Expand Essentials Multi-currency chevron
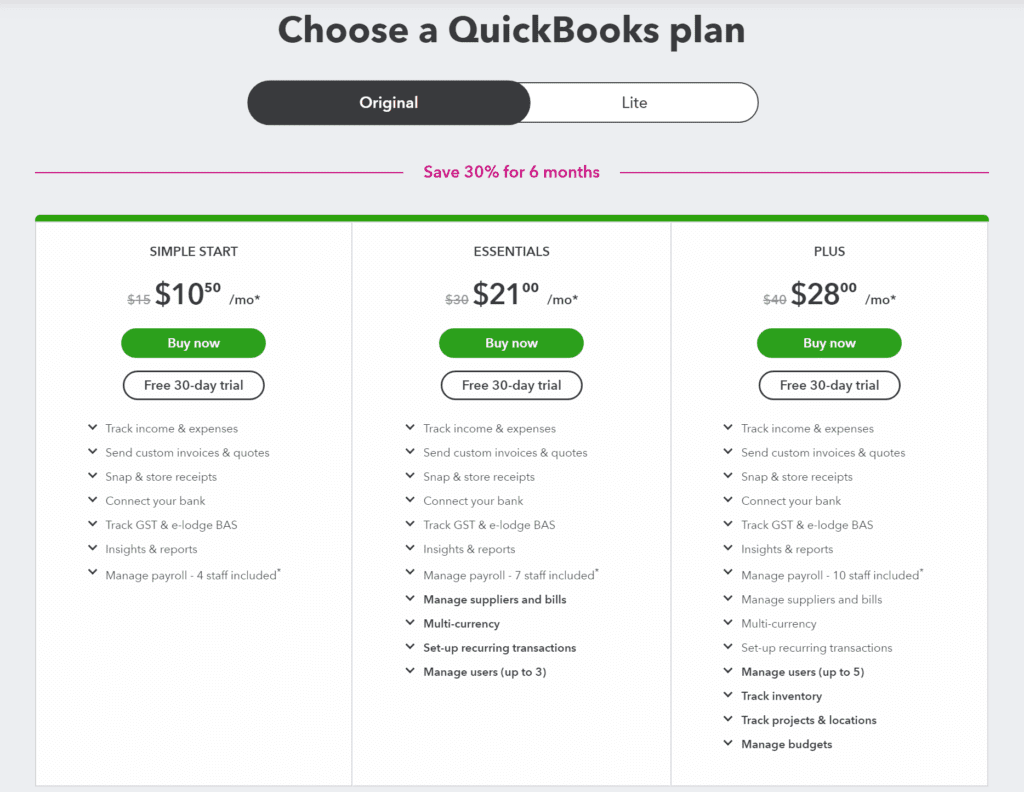Screen dimensions: 1024x792 pyautogui.click(x=410, y=623)
